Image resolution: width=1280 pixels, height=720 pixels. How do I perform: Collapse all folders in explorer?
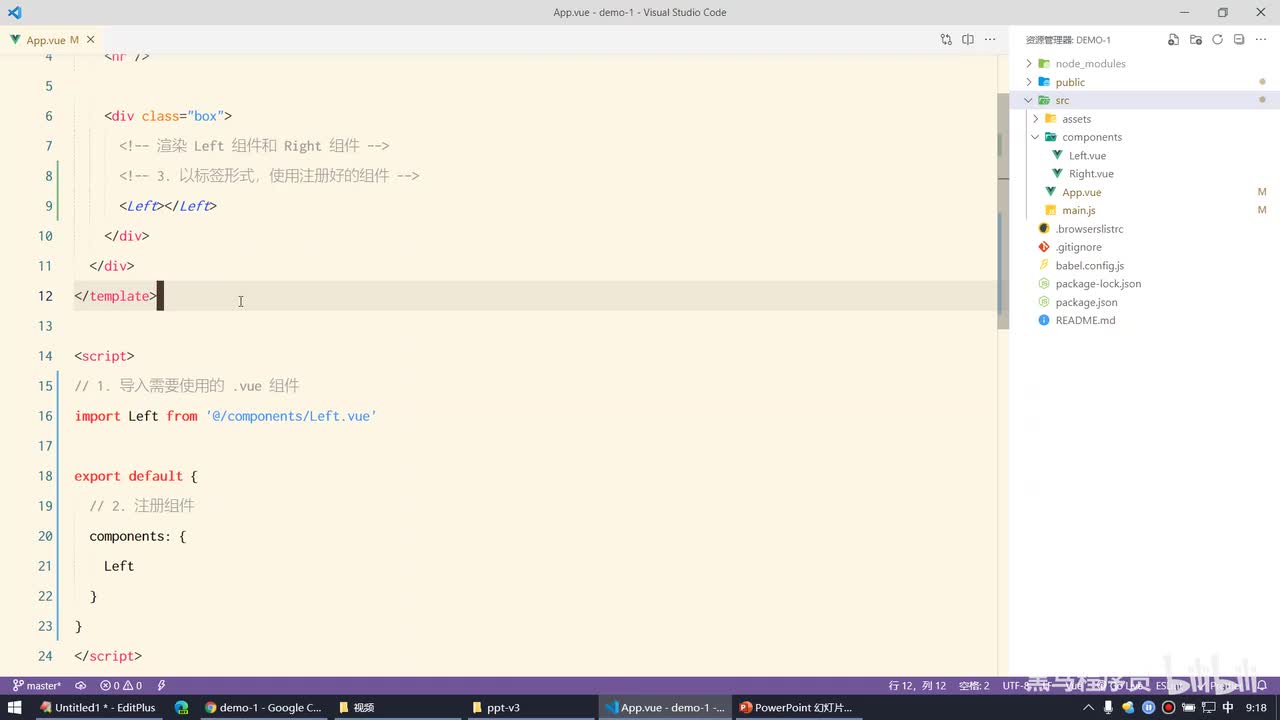(x=1239, y=40)
